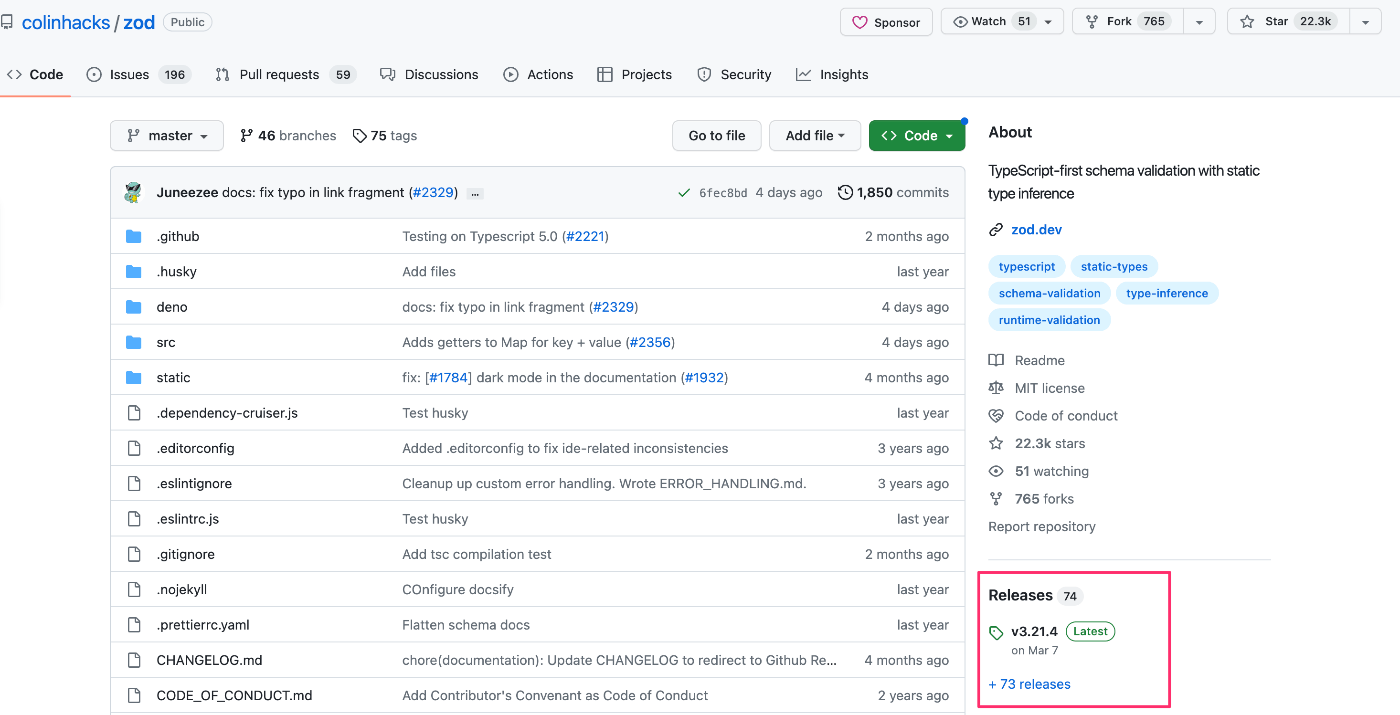The image size is (1400, 715).
Task: View the 75 tags link
Action: 385,136
